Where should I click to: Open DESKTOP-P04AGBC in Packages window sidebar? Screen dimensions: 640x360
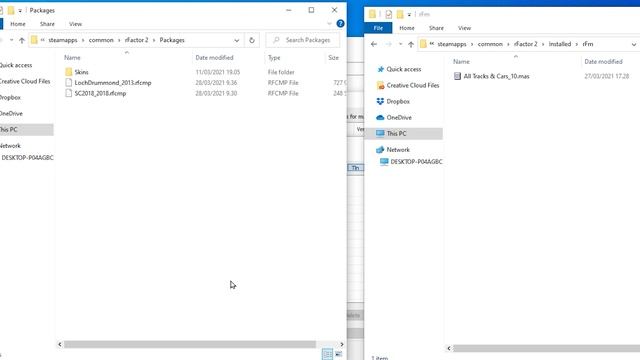[x=27, y=158]
